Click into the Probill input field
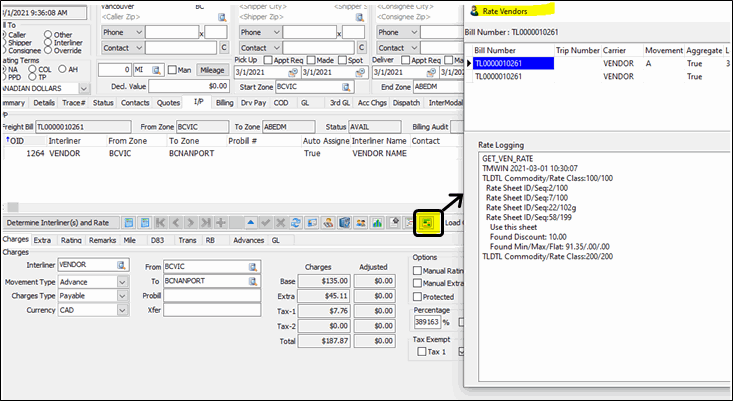This screenshot has height=401, width=733. pyautogui.click(x=211, y=296)
